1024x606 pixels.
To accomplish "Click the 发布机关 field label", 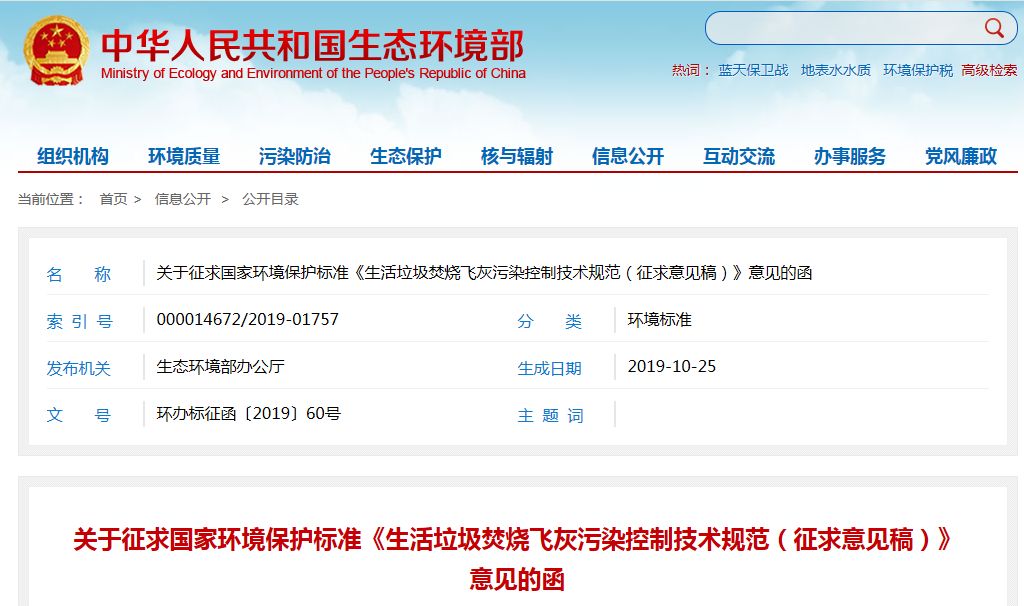I will (78, 368).
